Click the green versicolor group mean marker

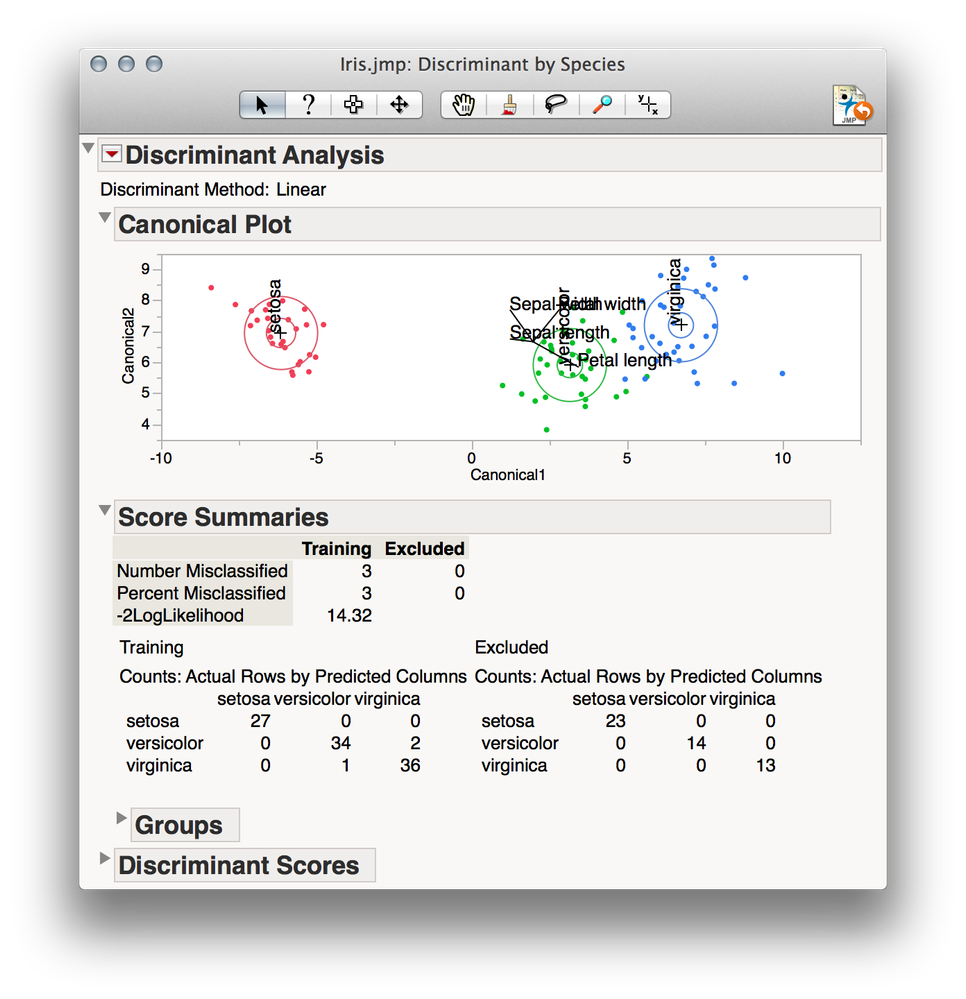[569, 365]
